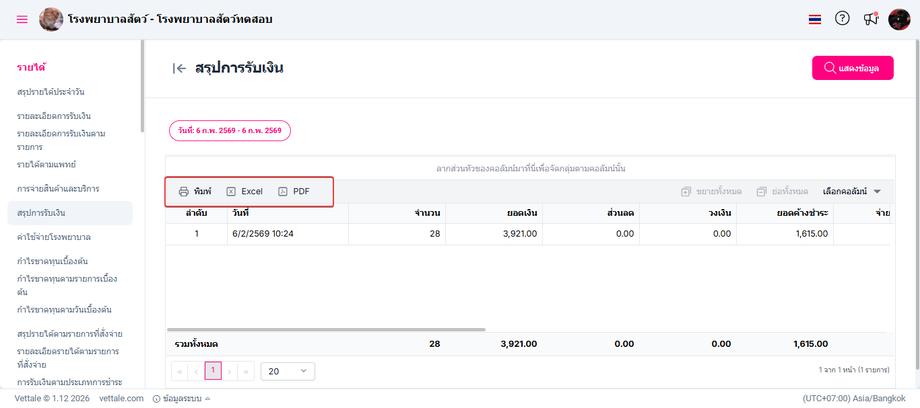This screenshot has height=408, width=920.
Task: Select ค่าใช้จ่ายโรงพยาบาล in the sidebar
Action: (x=54, y=237)
